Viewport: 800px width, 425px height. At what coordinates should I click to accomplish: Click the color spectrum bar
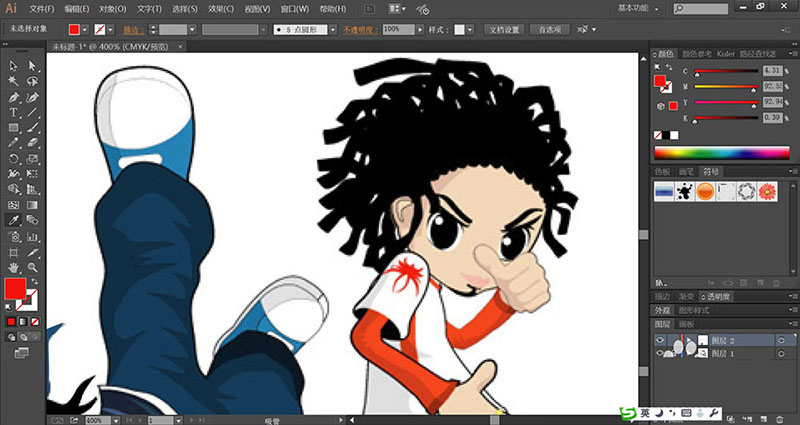click(721, 153)
